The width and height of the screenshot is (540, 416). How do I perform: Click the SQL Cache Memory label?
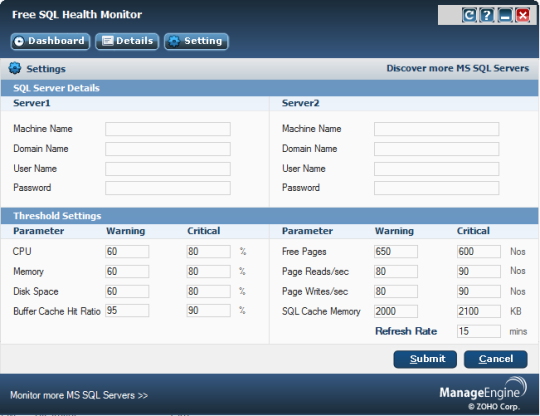(321, 311)
